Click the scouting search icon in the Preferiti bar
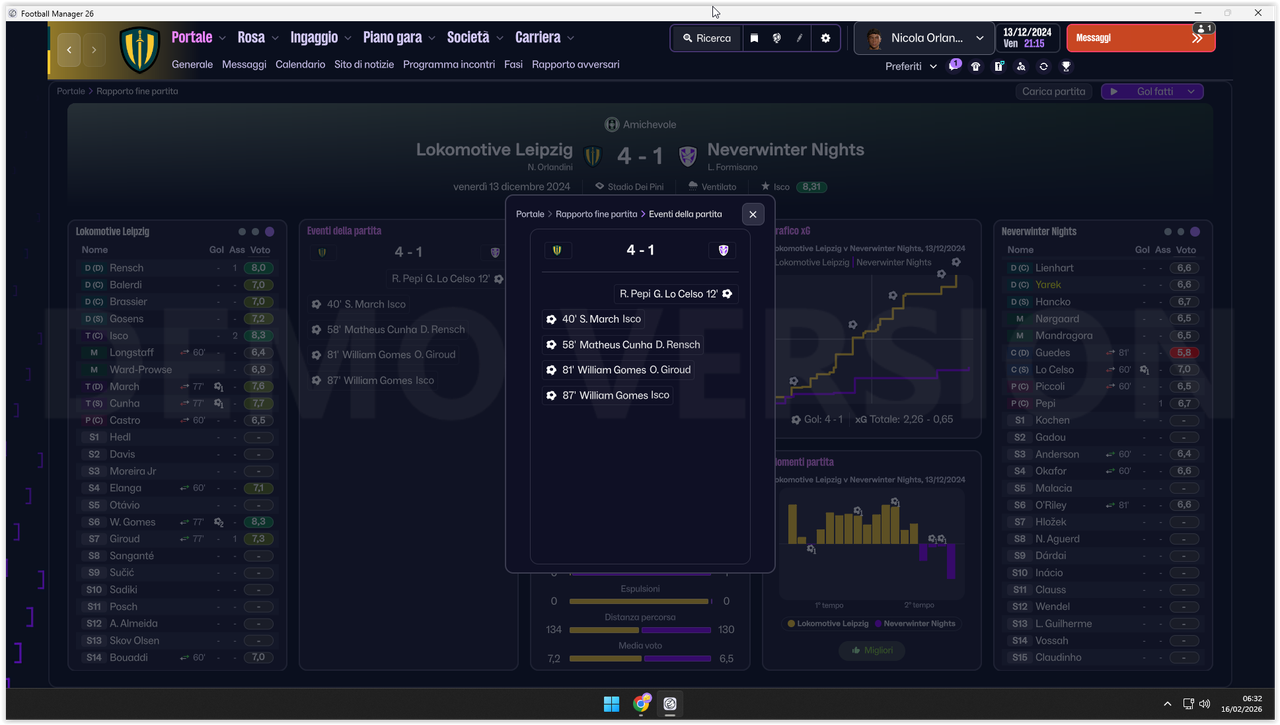 1021,67
